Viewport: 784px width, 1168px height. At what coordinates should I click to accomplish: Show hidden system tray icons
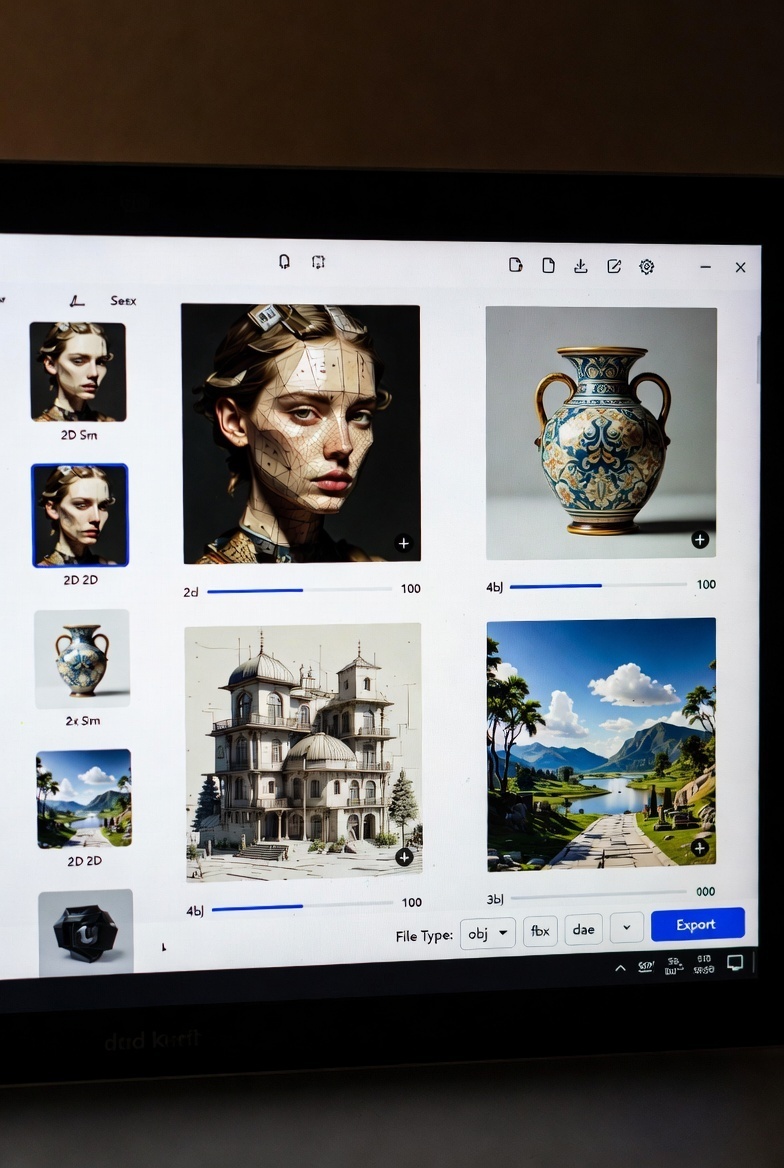(x=620, y=967)
